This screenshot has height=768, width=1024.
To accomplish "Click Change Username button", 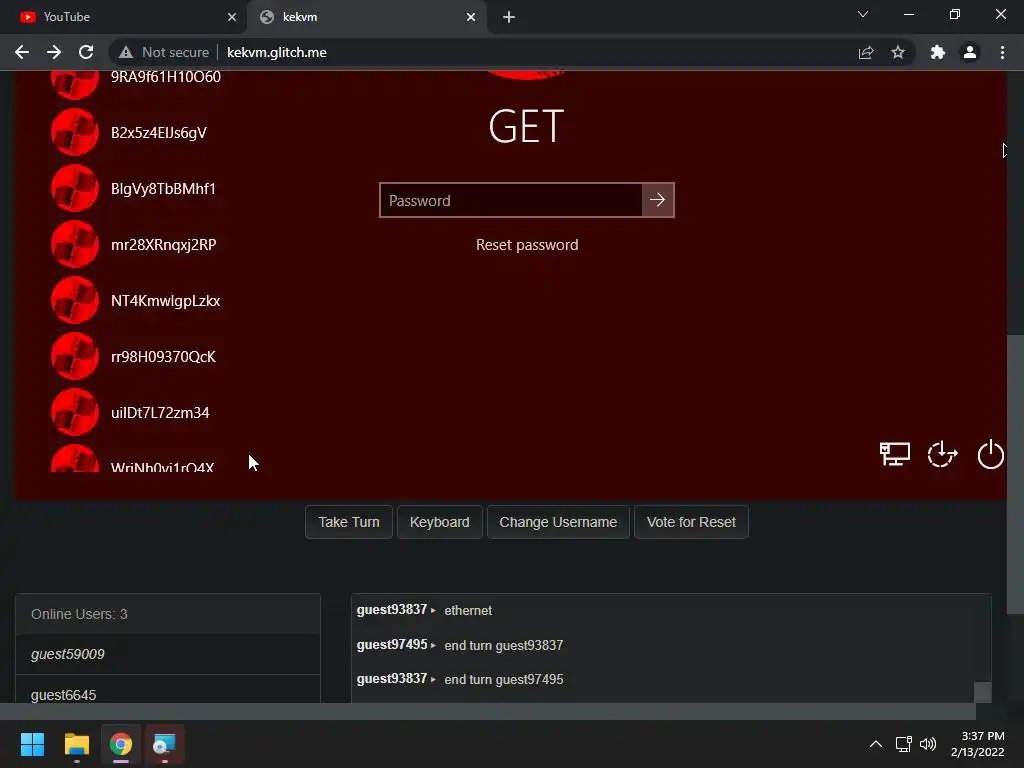I will [x=558, y=522].
